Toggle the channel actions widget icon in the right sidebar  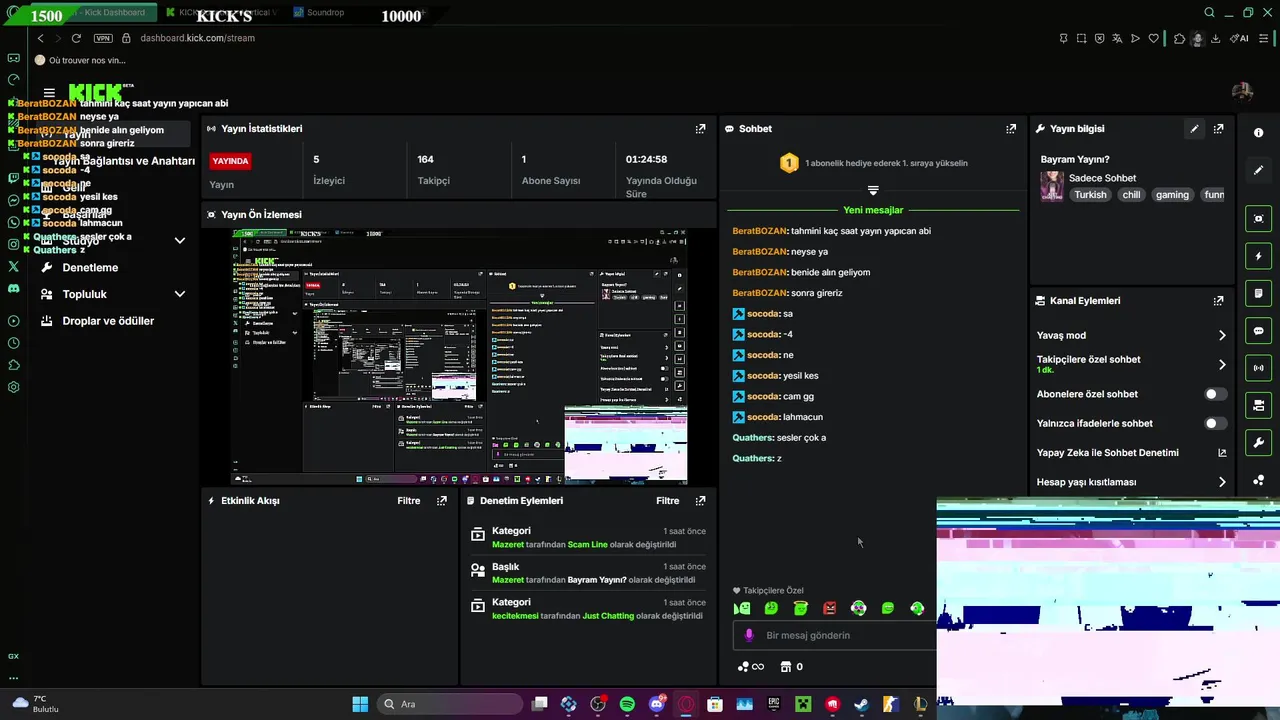1258,405
